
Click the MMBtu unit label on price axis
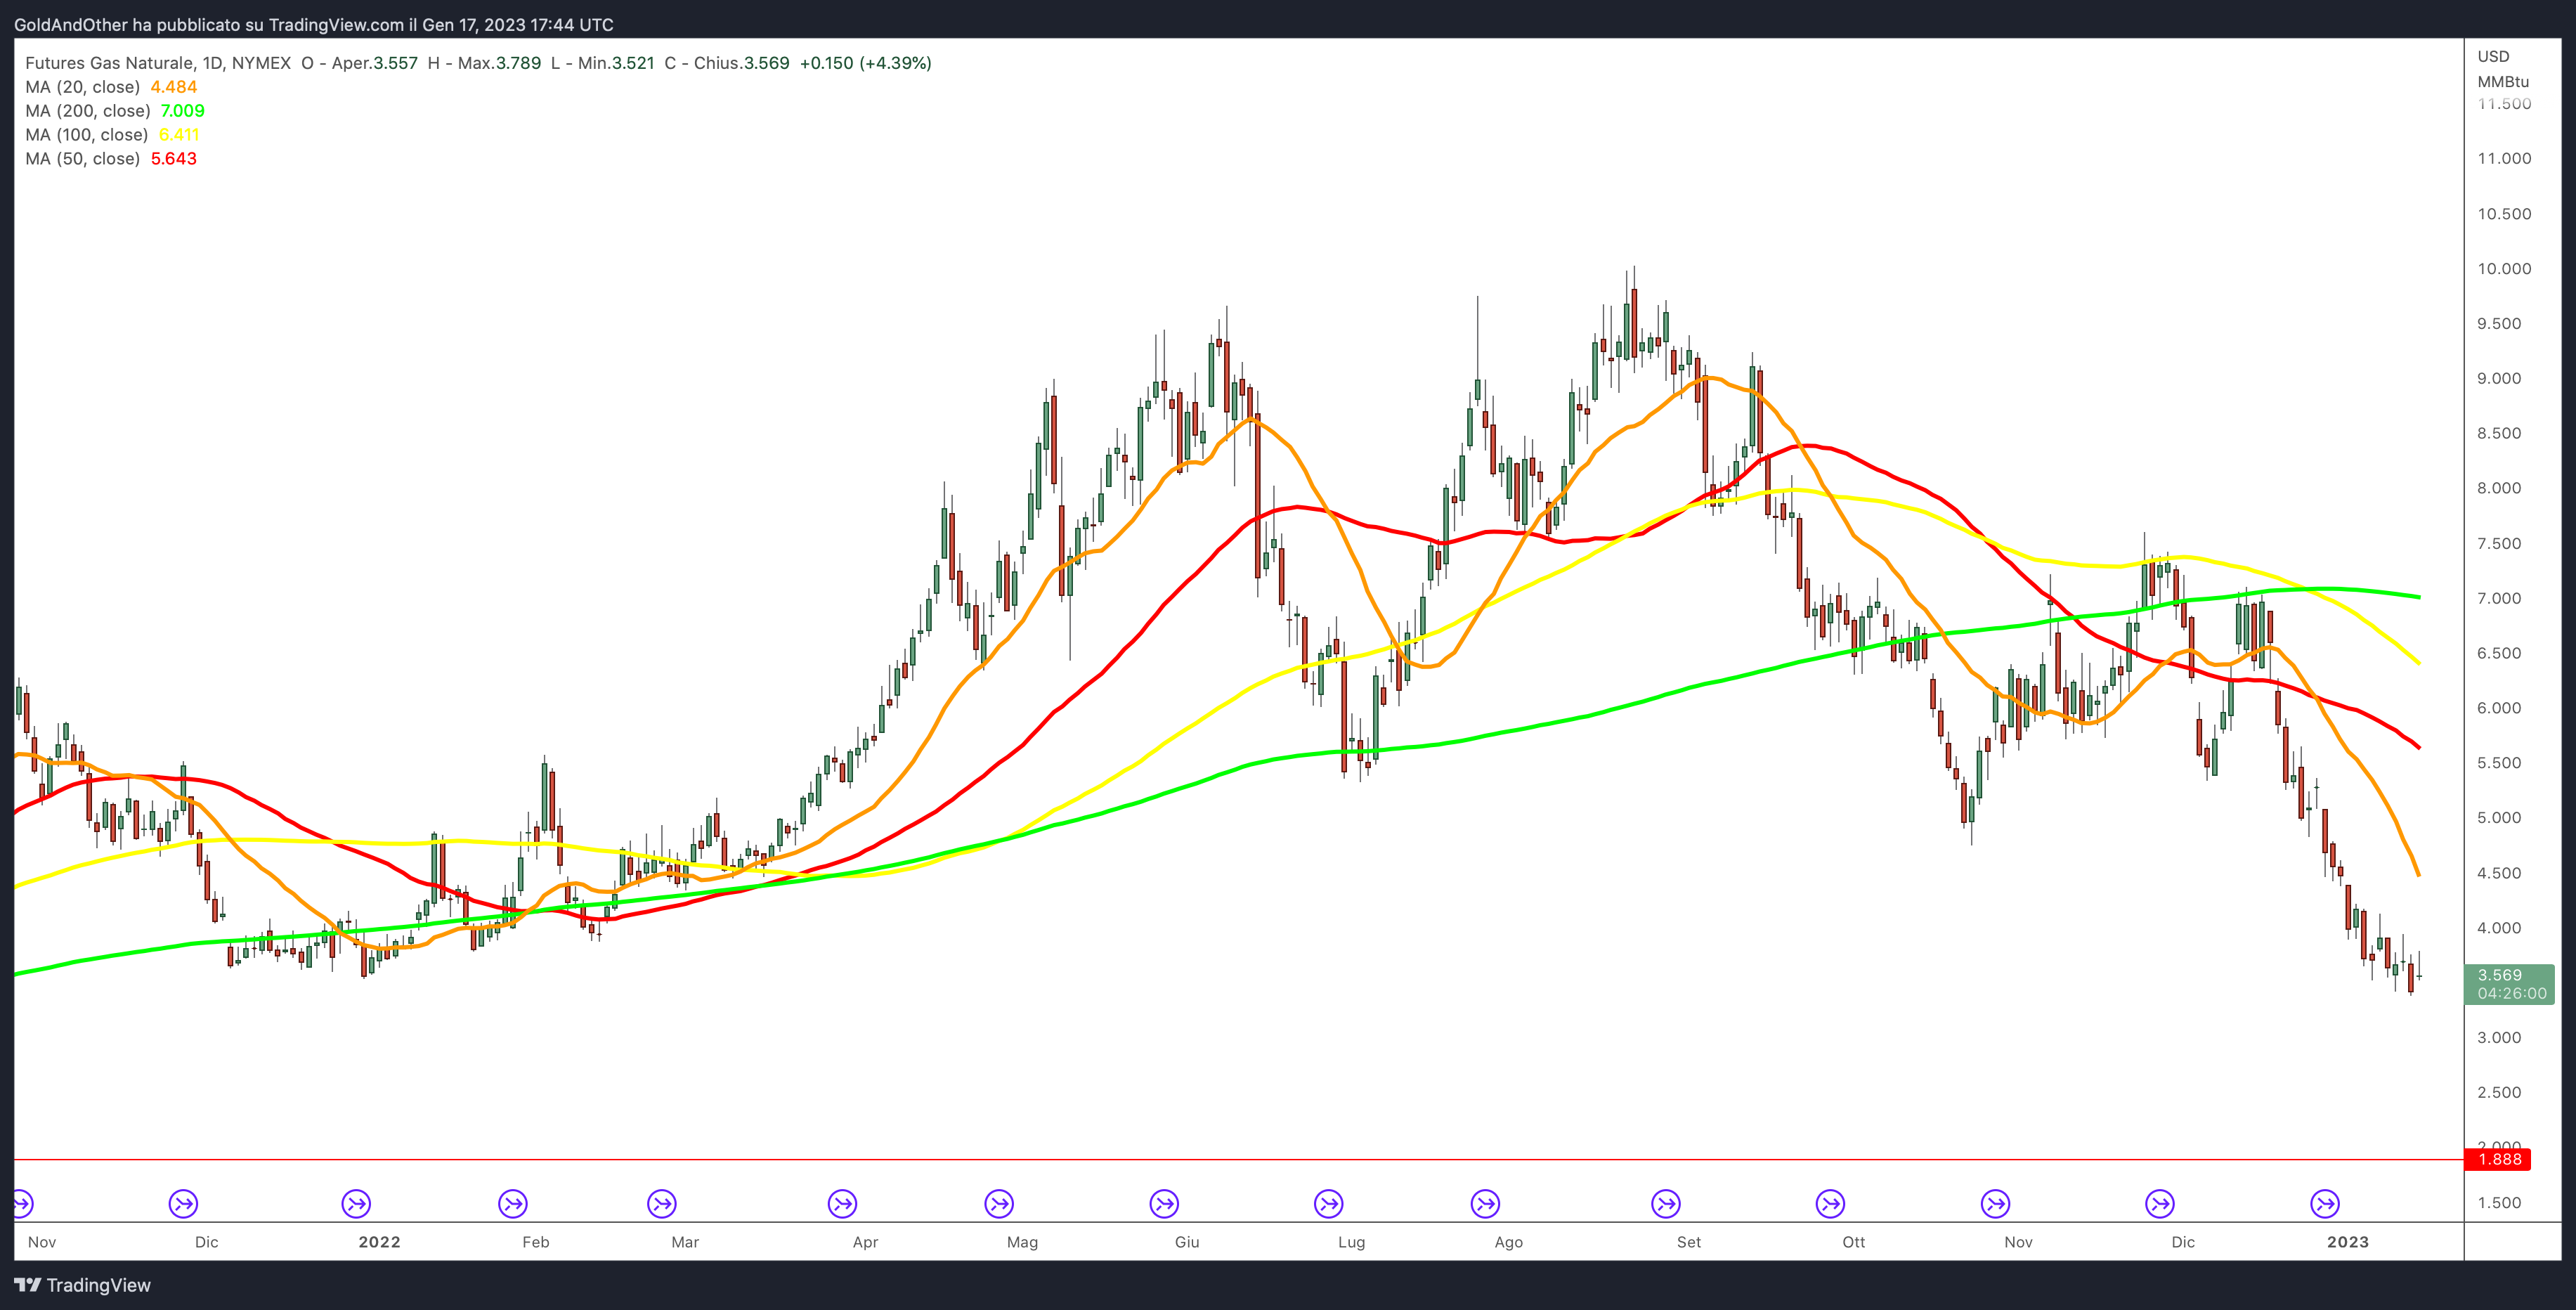point(2503,82)
